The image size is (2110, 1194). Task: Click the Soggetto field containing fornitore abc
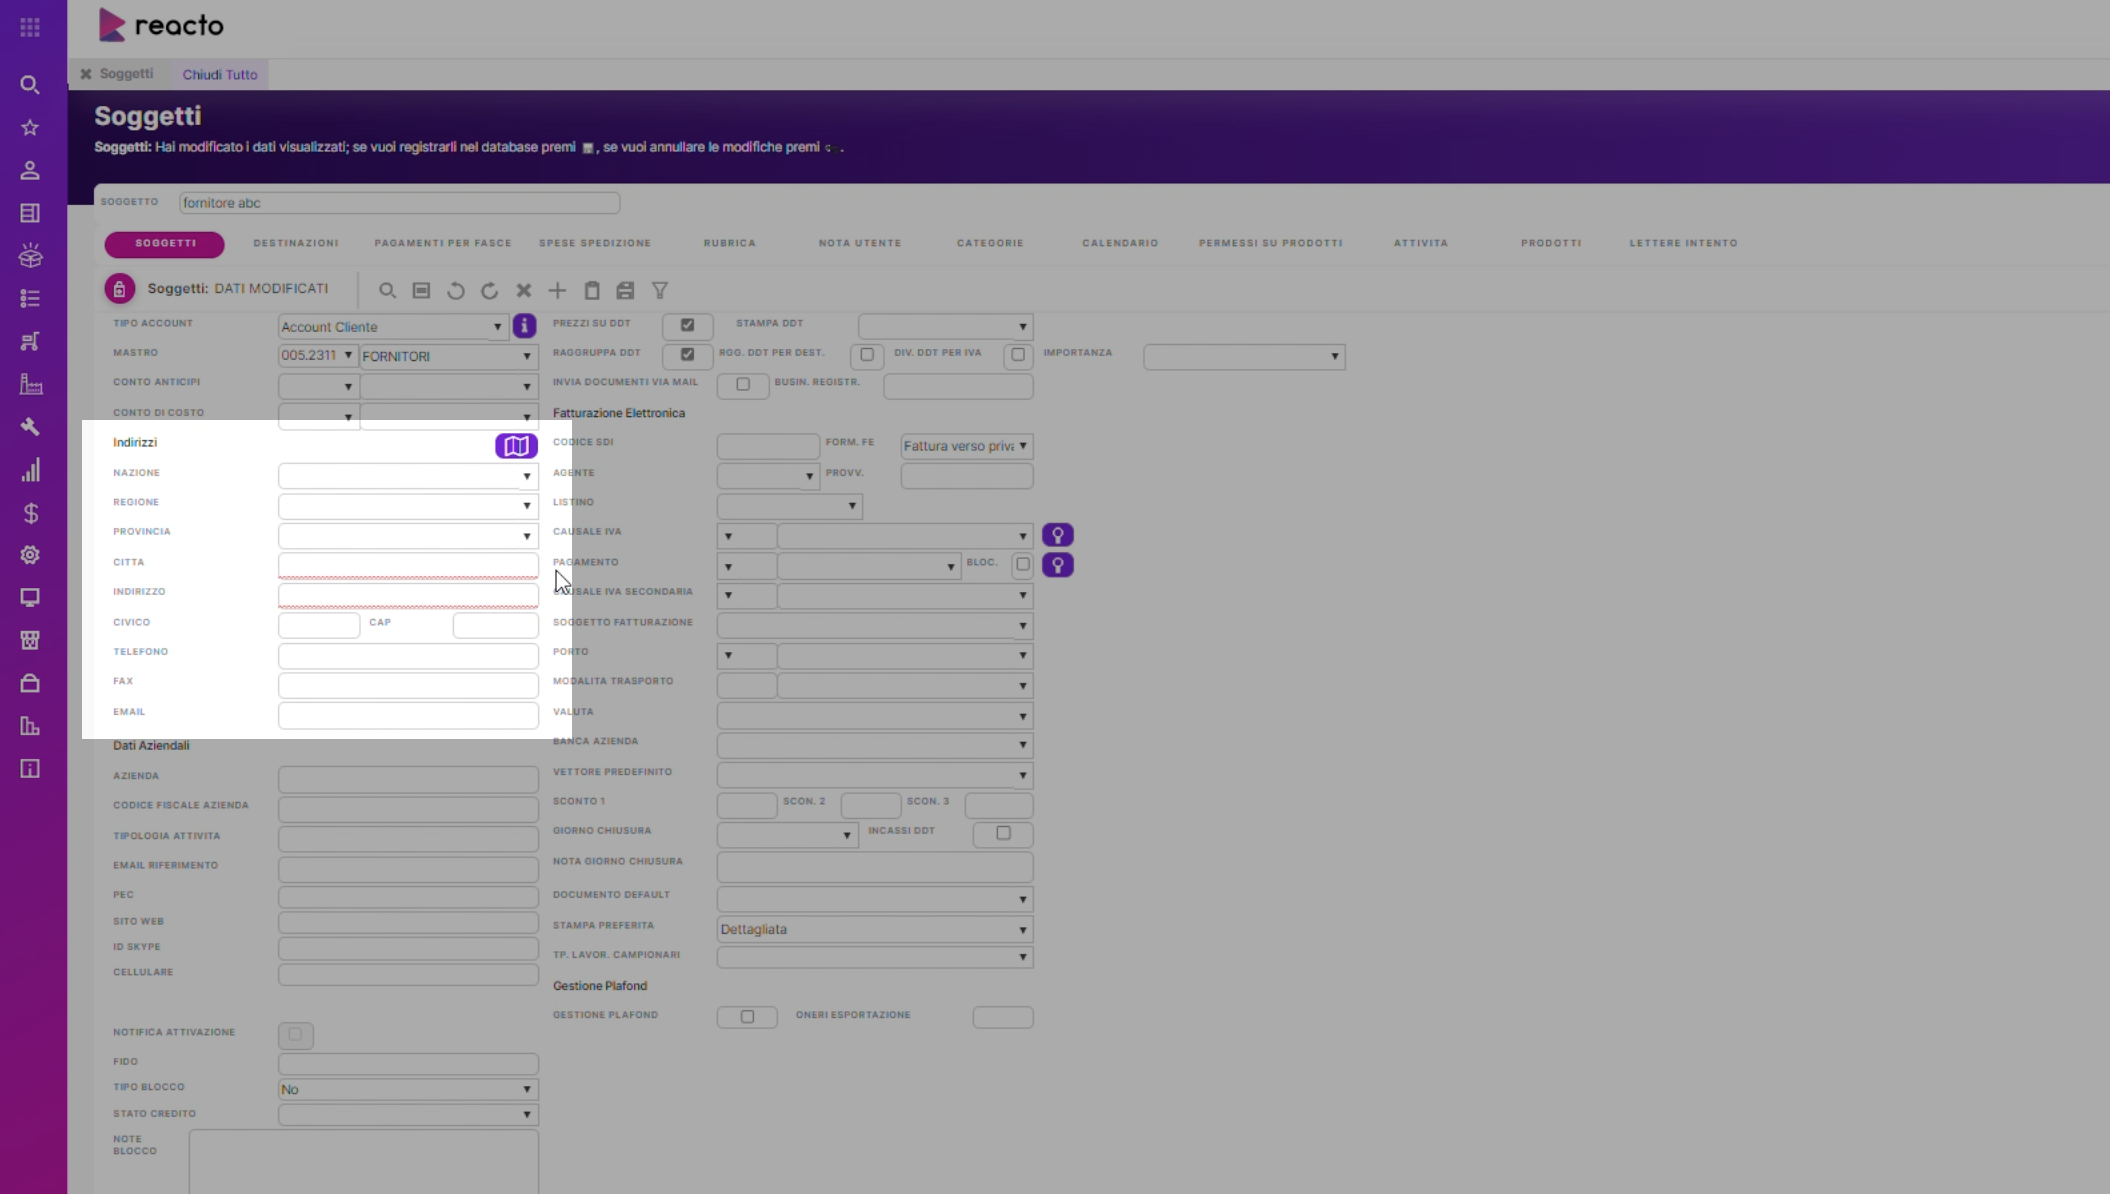[399, 203]
